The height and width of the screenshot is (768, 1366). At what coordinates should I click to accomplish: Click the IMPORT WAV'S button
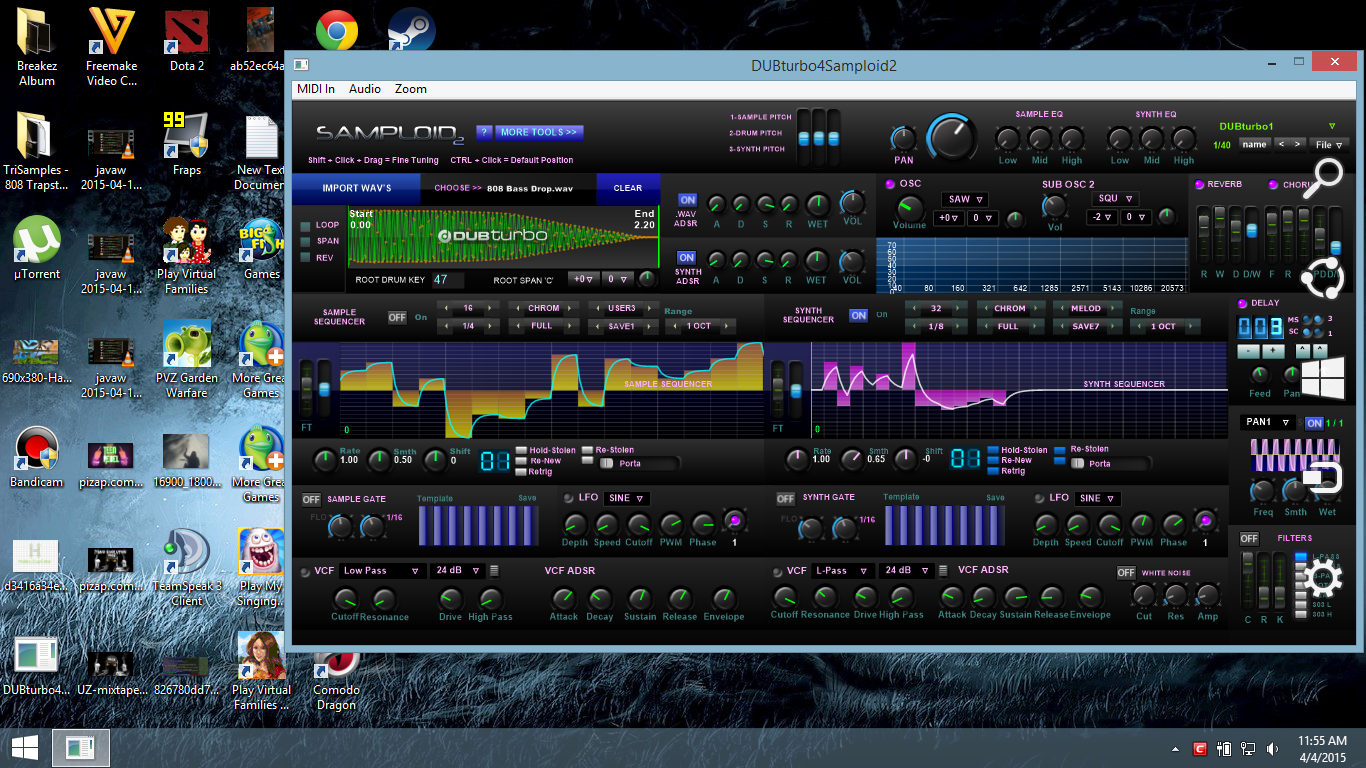356,188
